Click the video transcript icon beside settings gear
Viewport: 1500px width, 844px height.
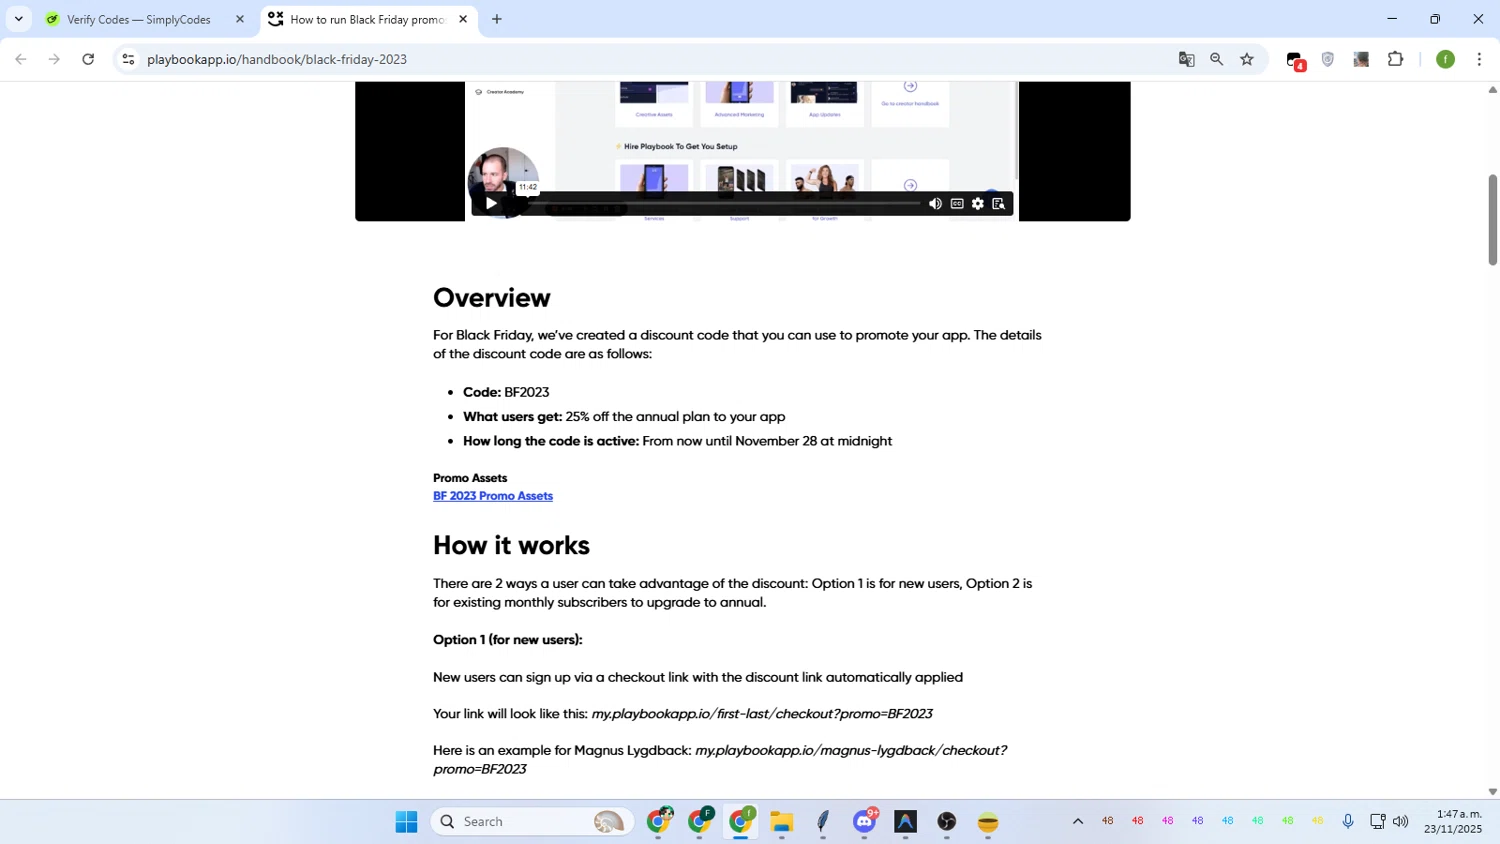pyautogui.click(x=998, y=203)
